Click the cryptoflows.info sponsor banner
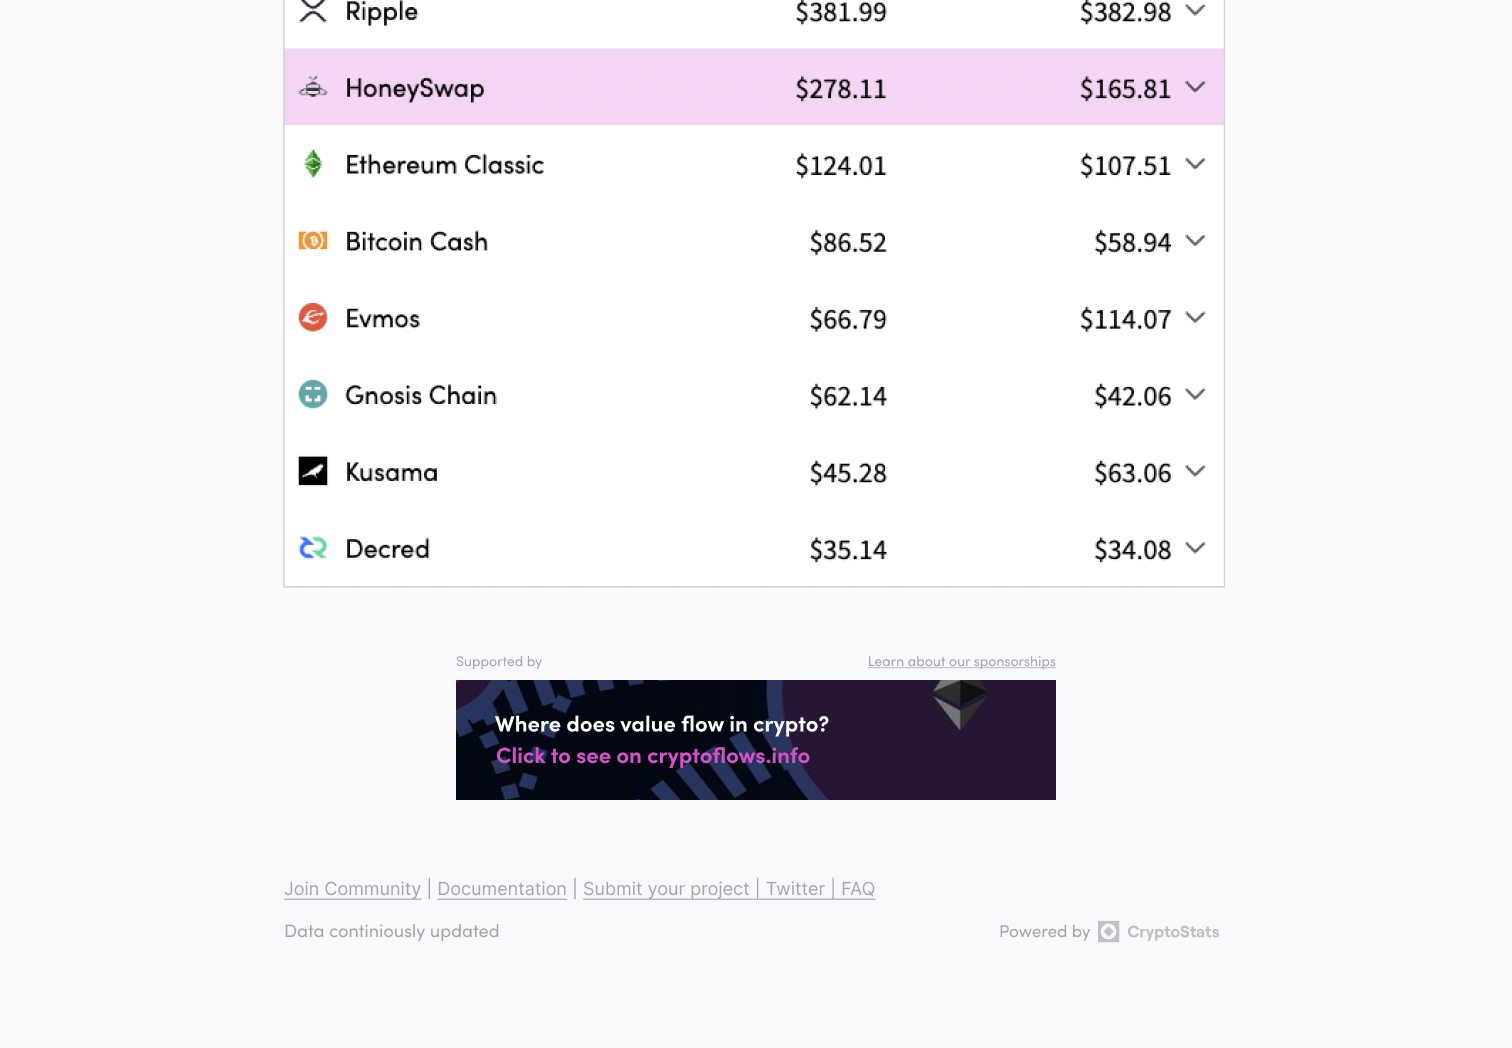 tap(755, 740)
